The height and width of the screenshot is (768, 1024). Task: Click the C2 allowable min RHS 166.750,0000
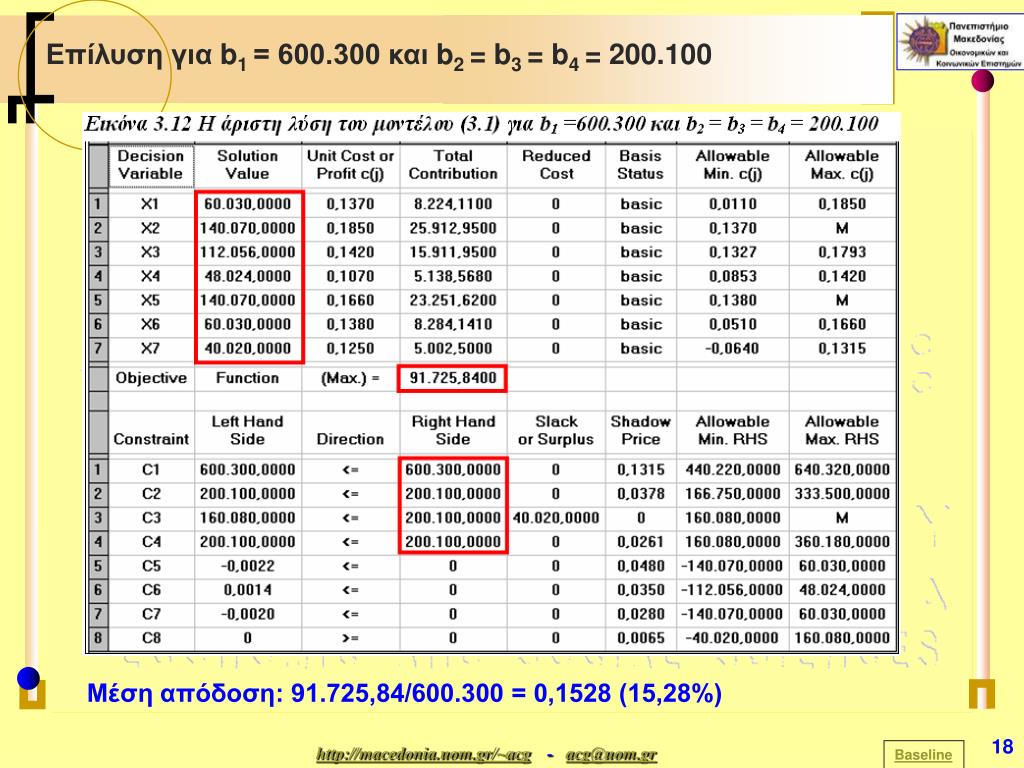coord(732,494)
